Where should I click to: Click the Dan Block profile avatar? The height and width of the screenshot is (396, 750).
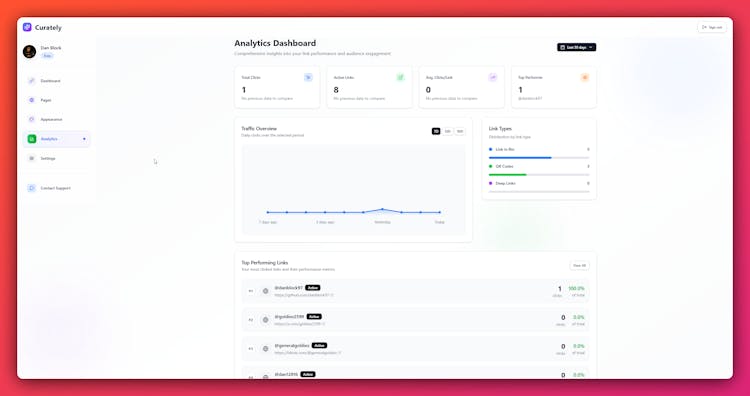(29, 52)
